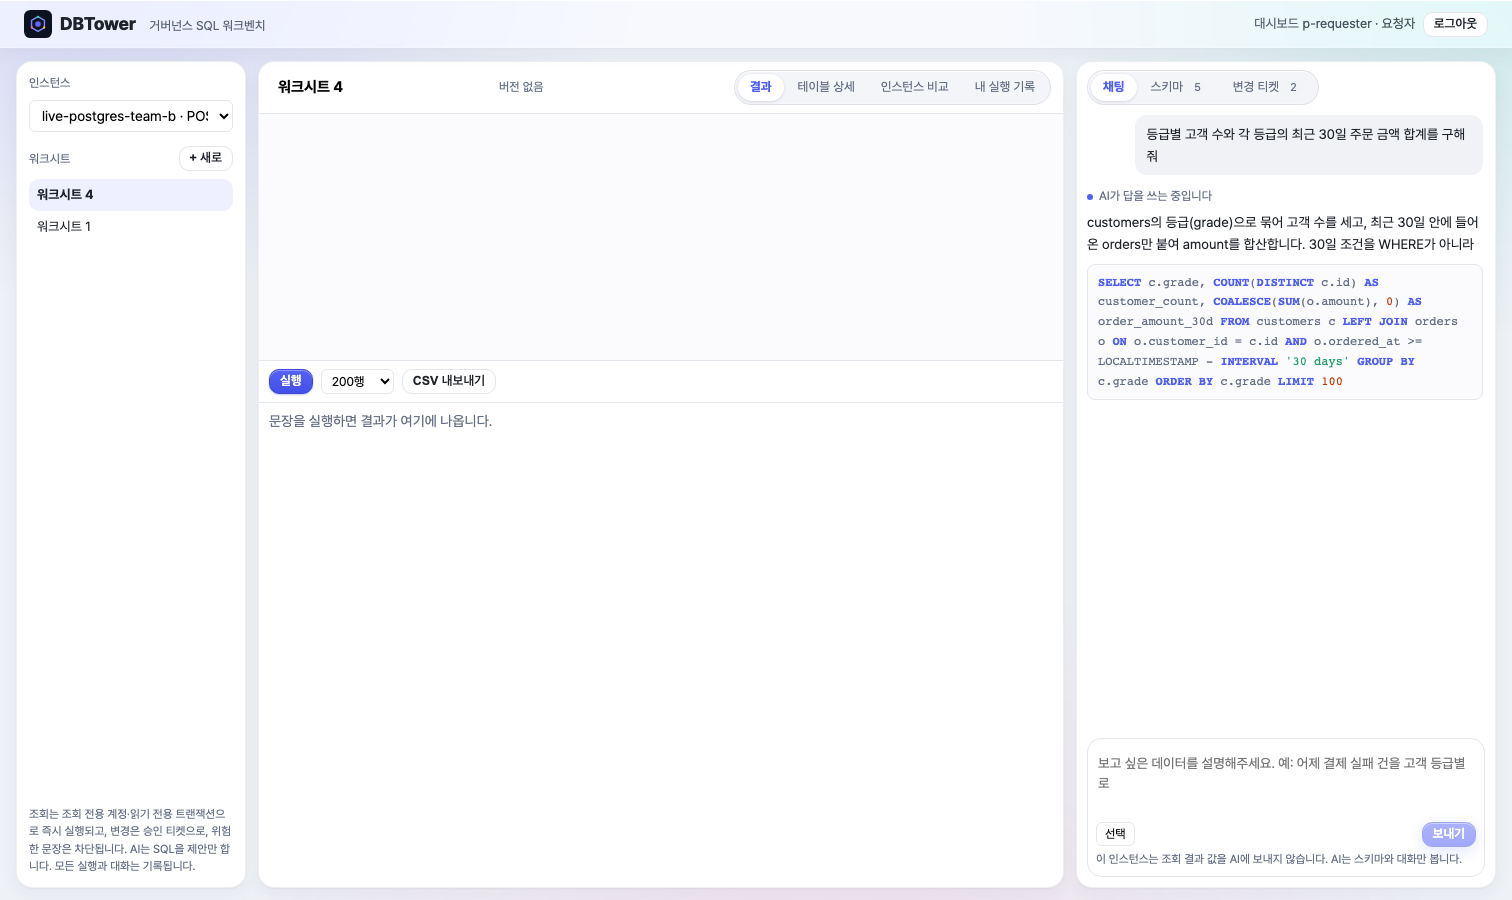Screen dimensions: 1512x900
Task: Show the 내 실행 기록 tab
Action: (1005, 87)
